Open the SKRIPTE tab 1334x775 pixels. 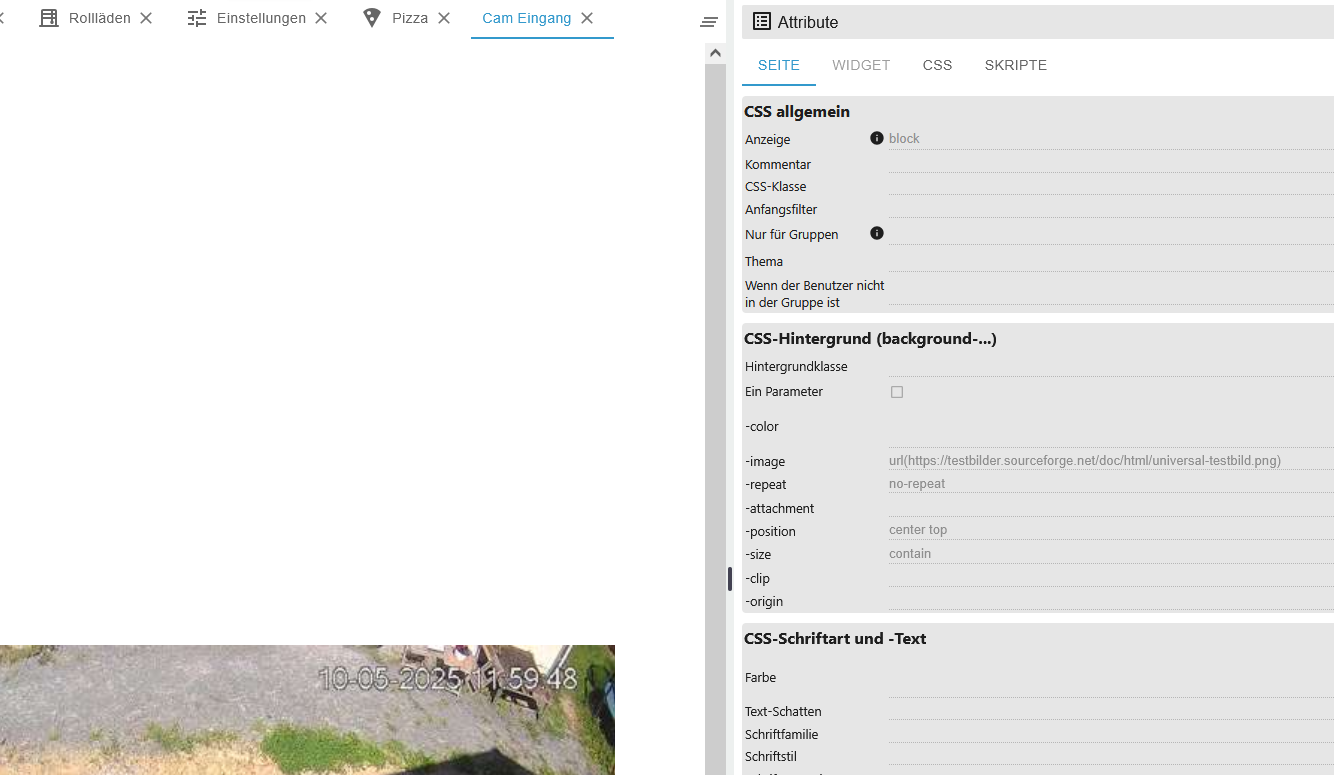tap(1016, 65)
